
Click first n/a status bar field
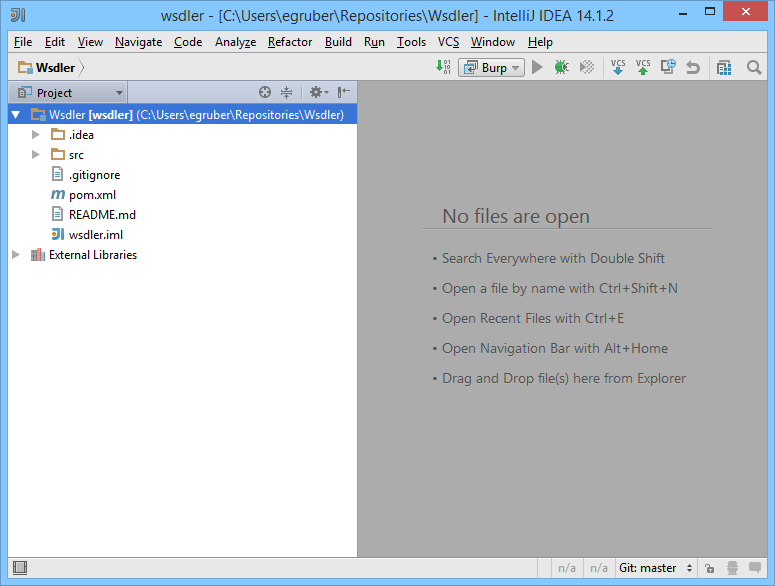click(x=566, y=568)
